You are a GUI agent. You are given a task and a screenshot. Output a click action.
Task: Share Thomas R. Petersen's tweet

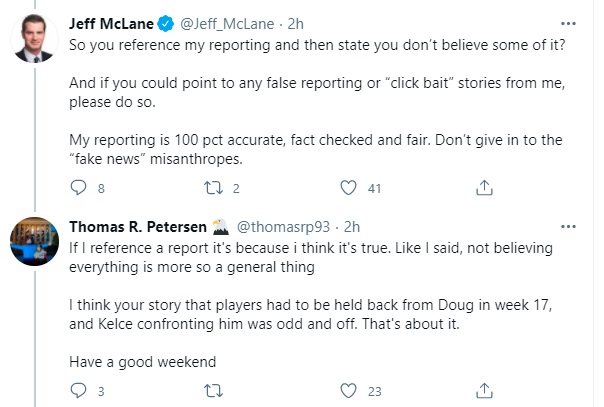coord(483,391)
